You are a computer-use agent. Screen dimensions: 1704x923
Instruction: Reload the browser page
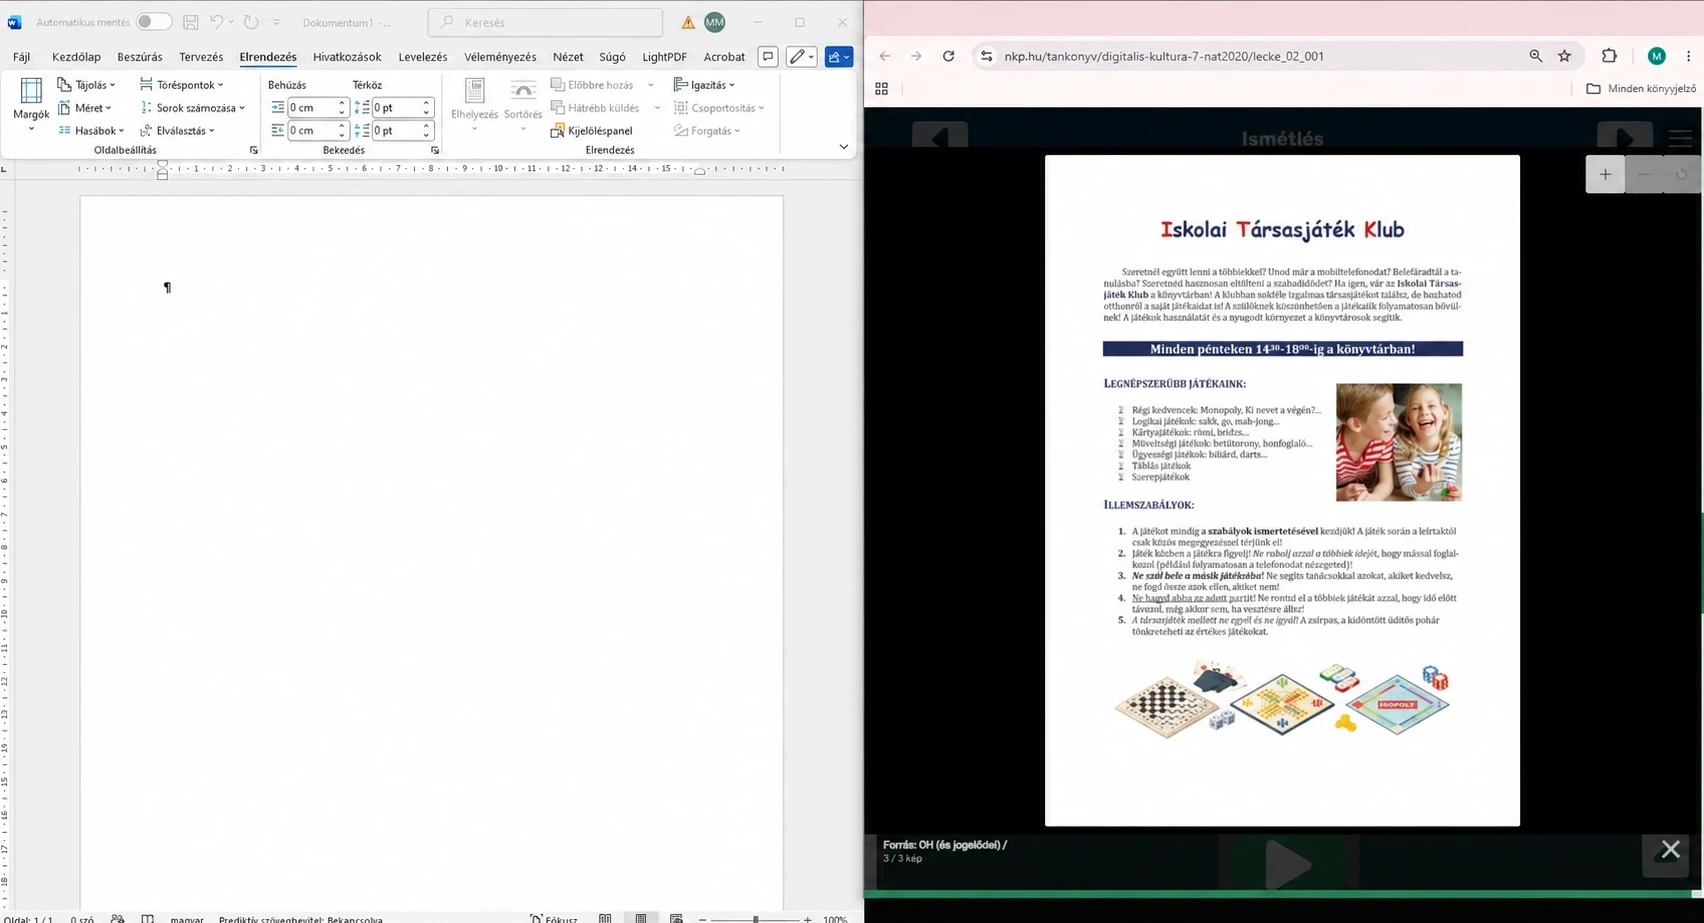tap(948, 56)
